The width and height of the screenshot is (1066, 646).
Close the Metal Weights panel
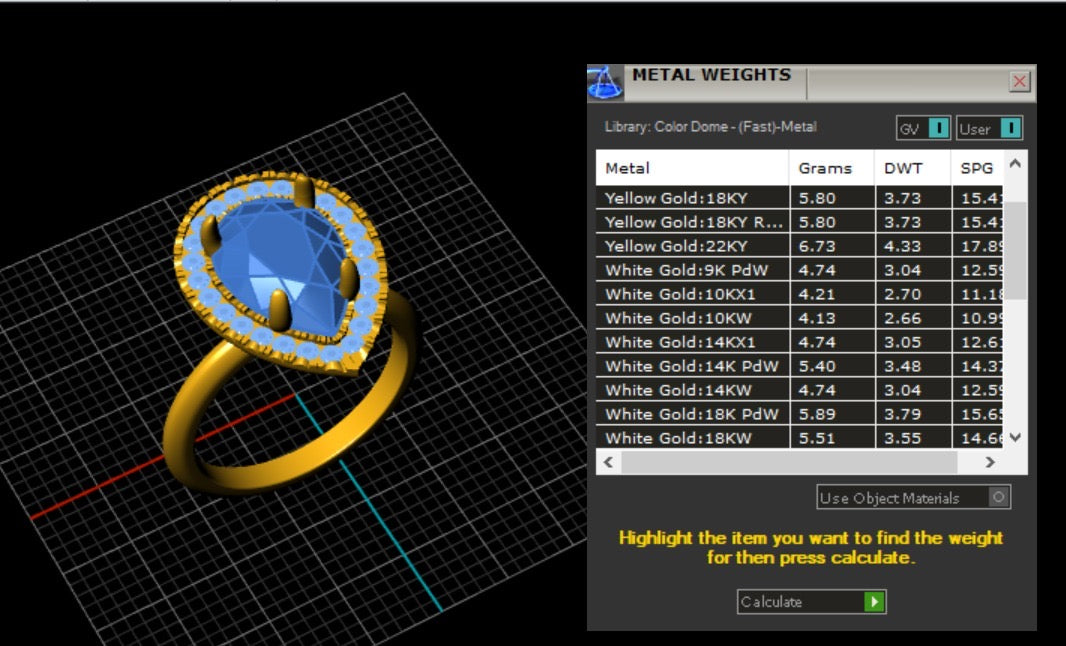tap(1019, 82)
